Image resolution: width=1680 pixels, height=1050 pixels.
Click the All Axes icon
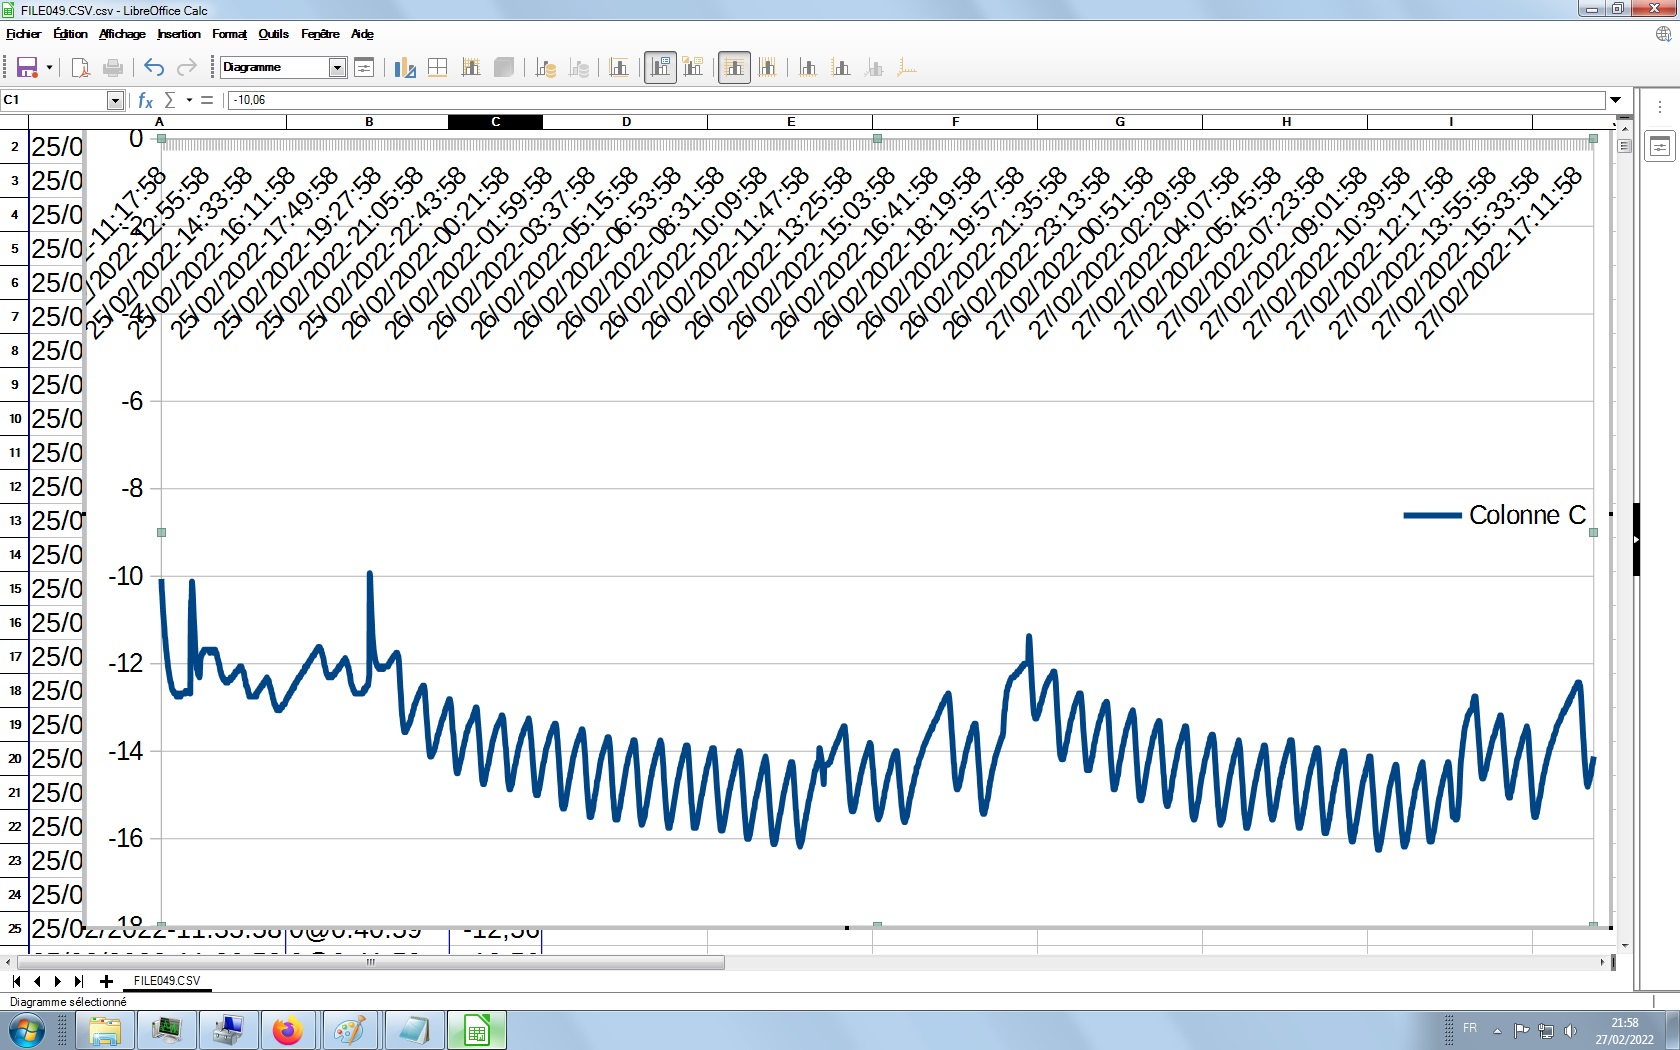[x=907, y=68]
